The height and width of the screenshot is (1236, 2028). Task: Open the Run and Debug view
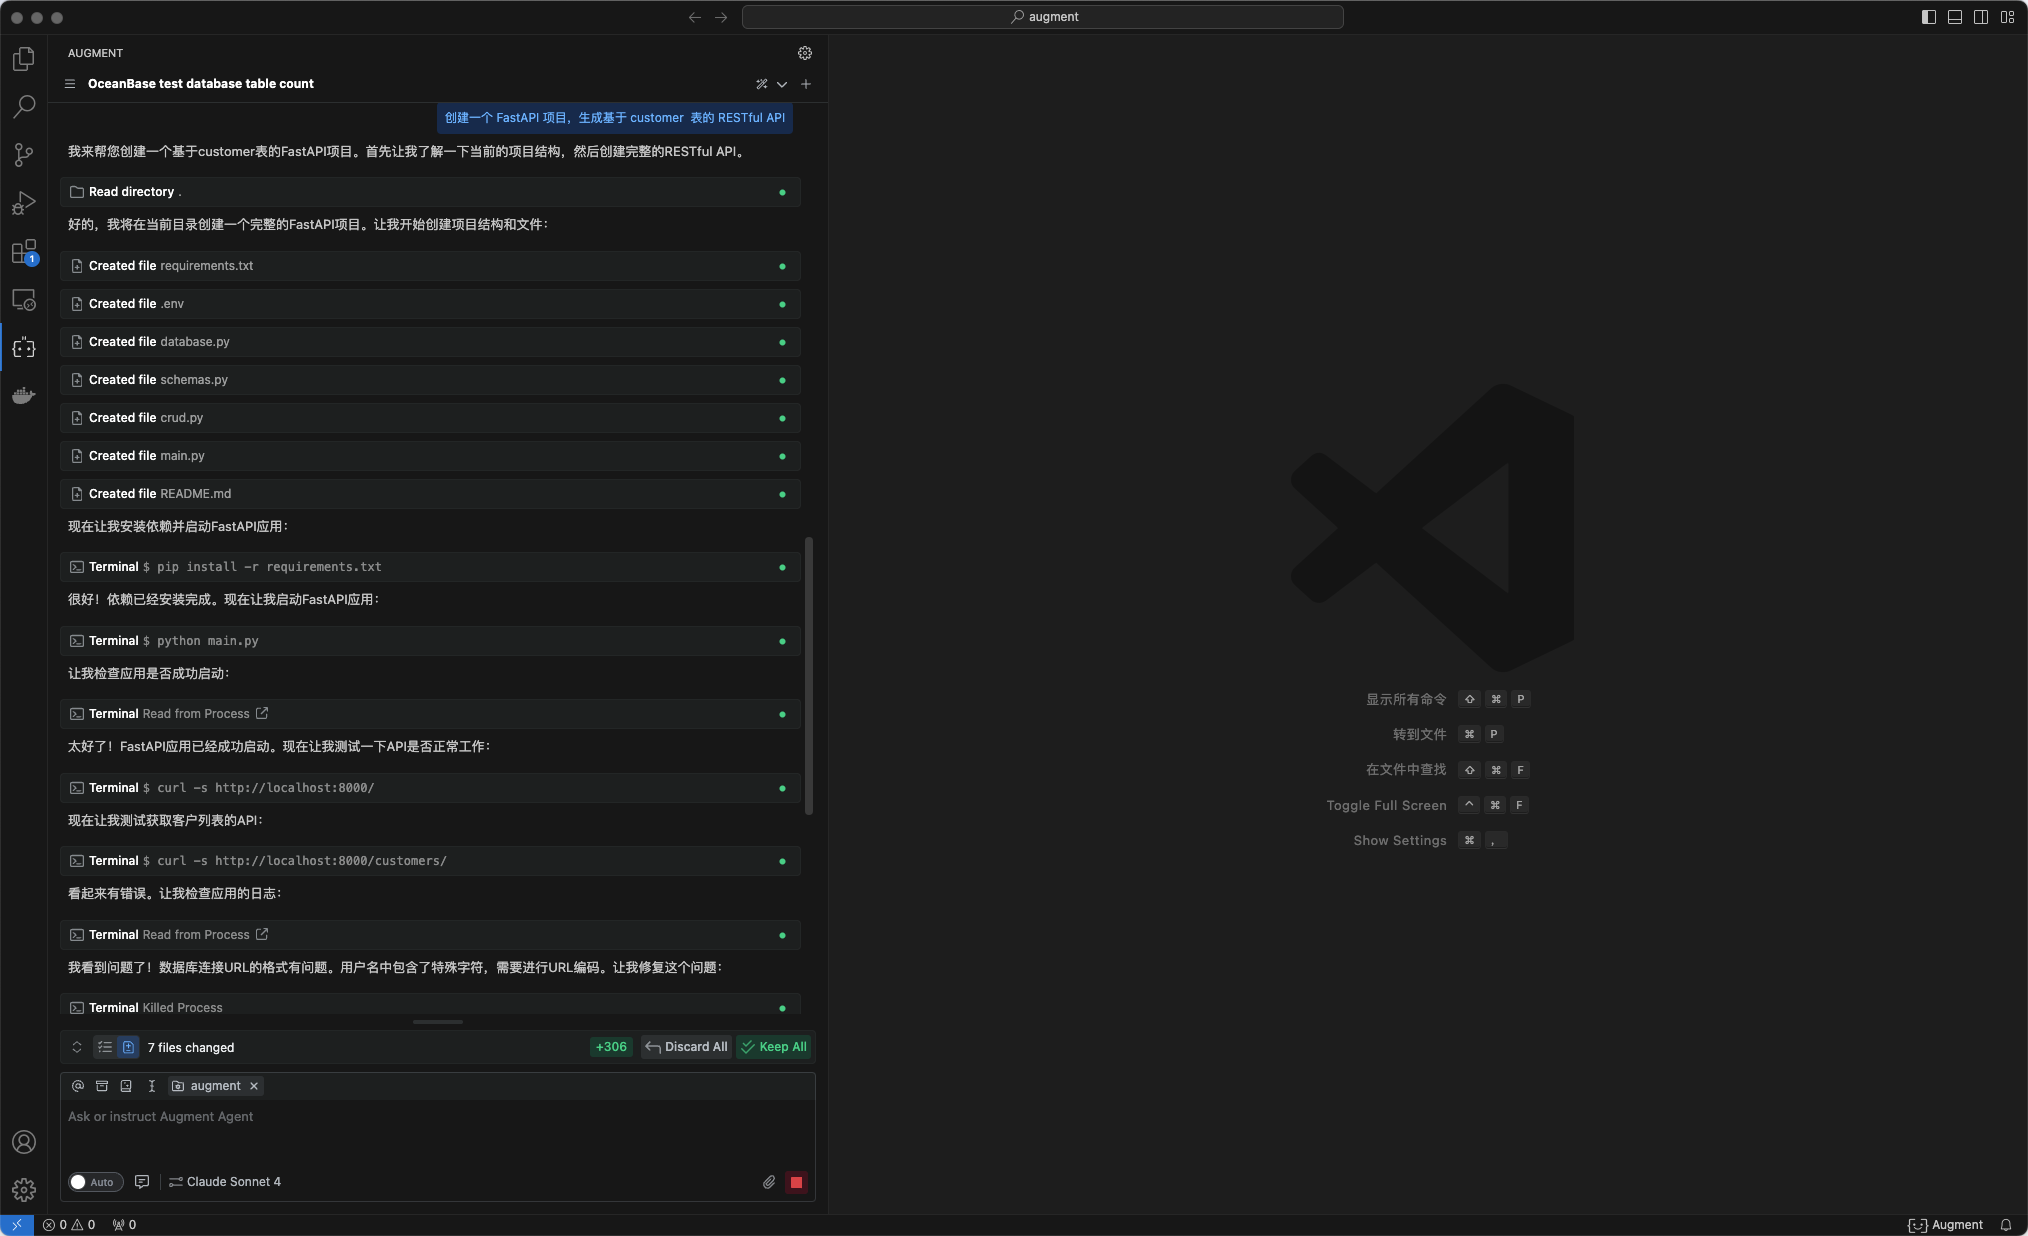pyautogui.click(x=24, y=203)
